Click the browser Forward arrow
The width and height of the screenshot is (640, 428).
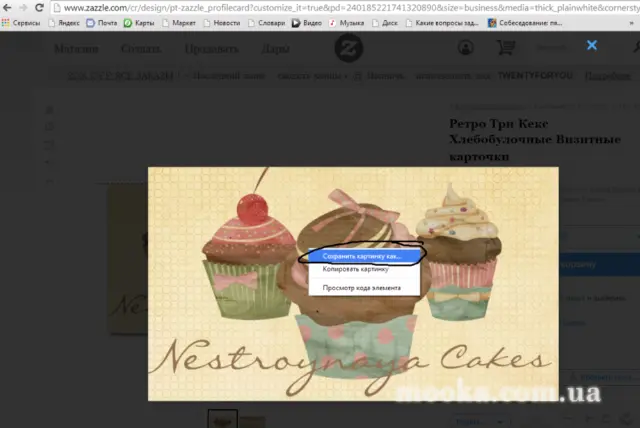point(23,7)
